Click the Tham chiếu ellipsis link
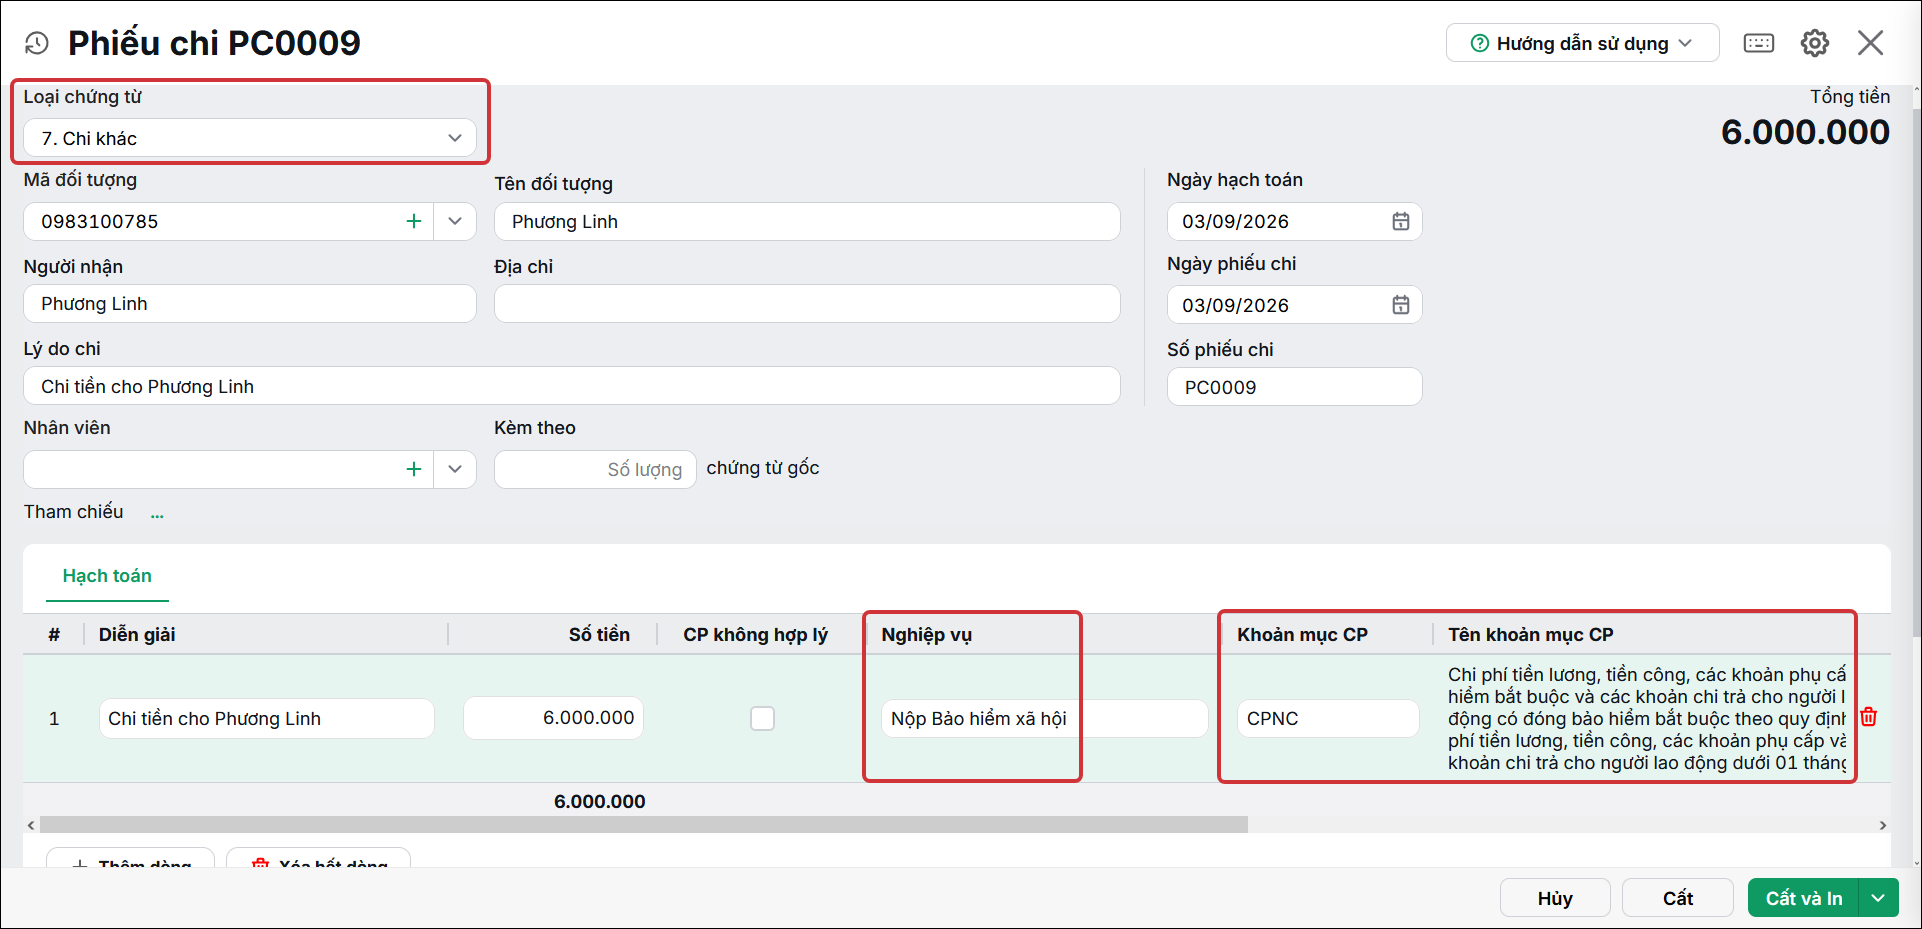 (157, 514)
